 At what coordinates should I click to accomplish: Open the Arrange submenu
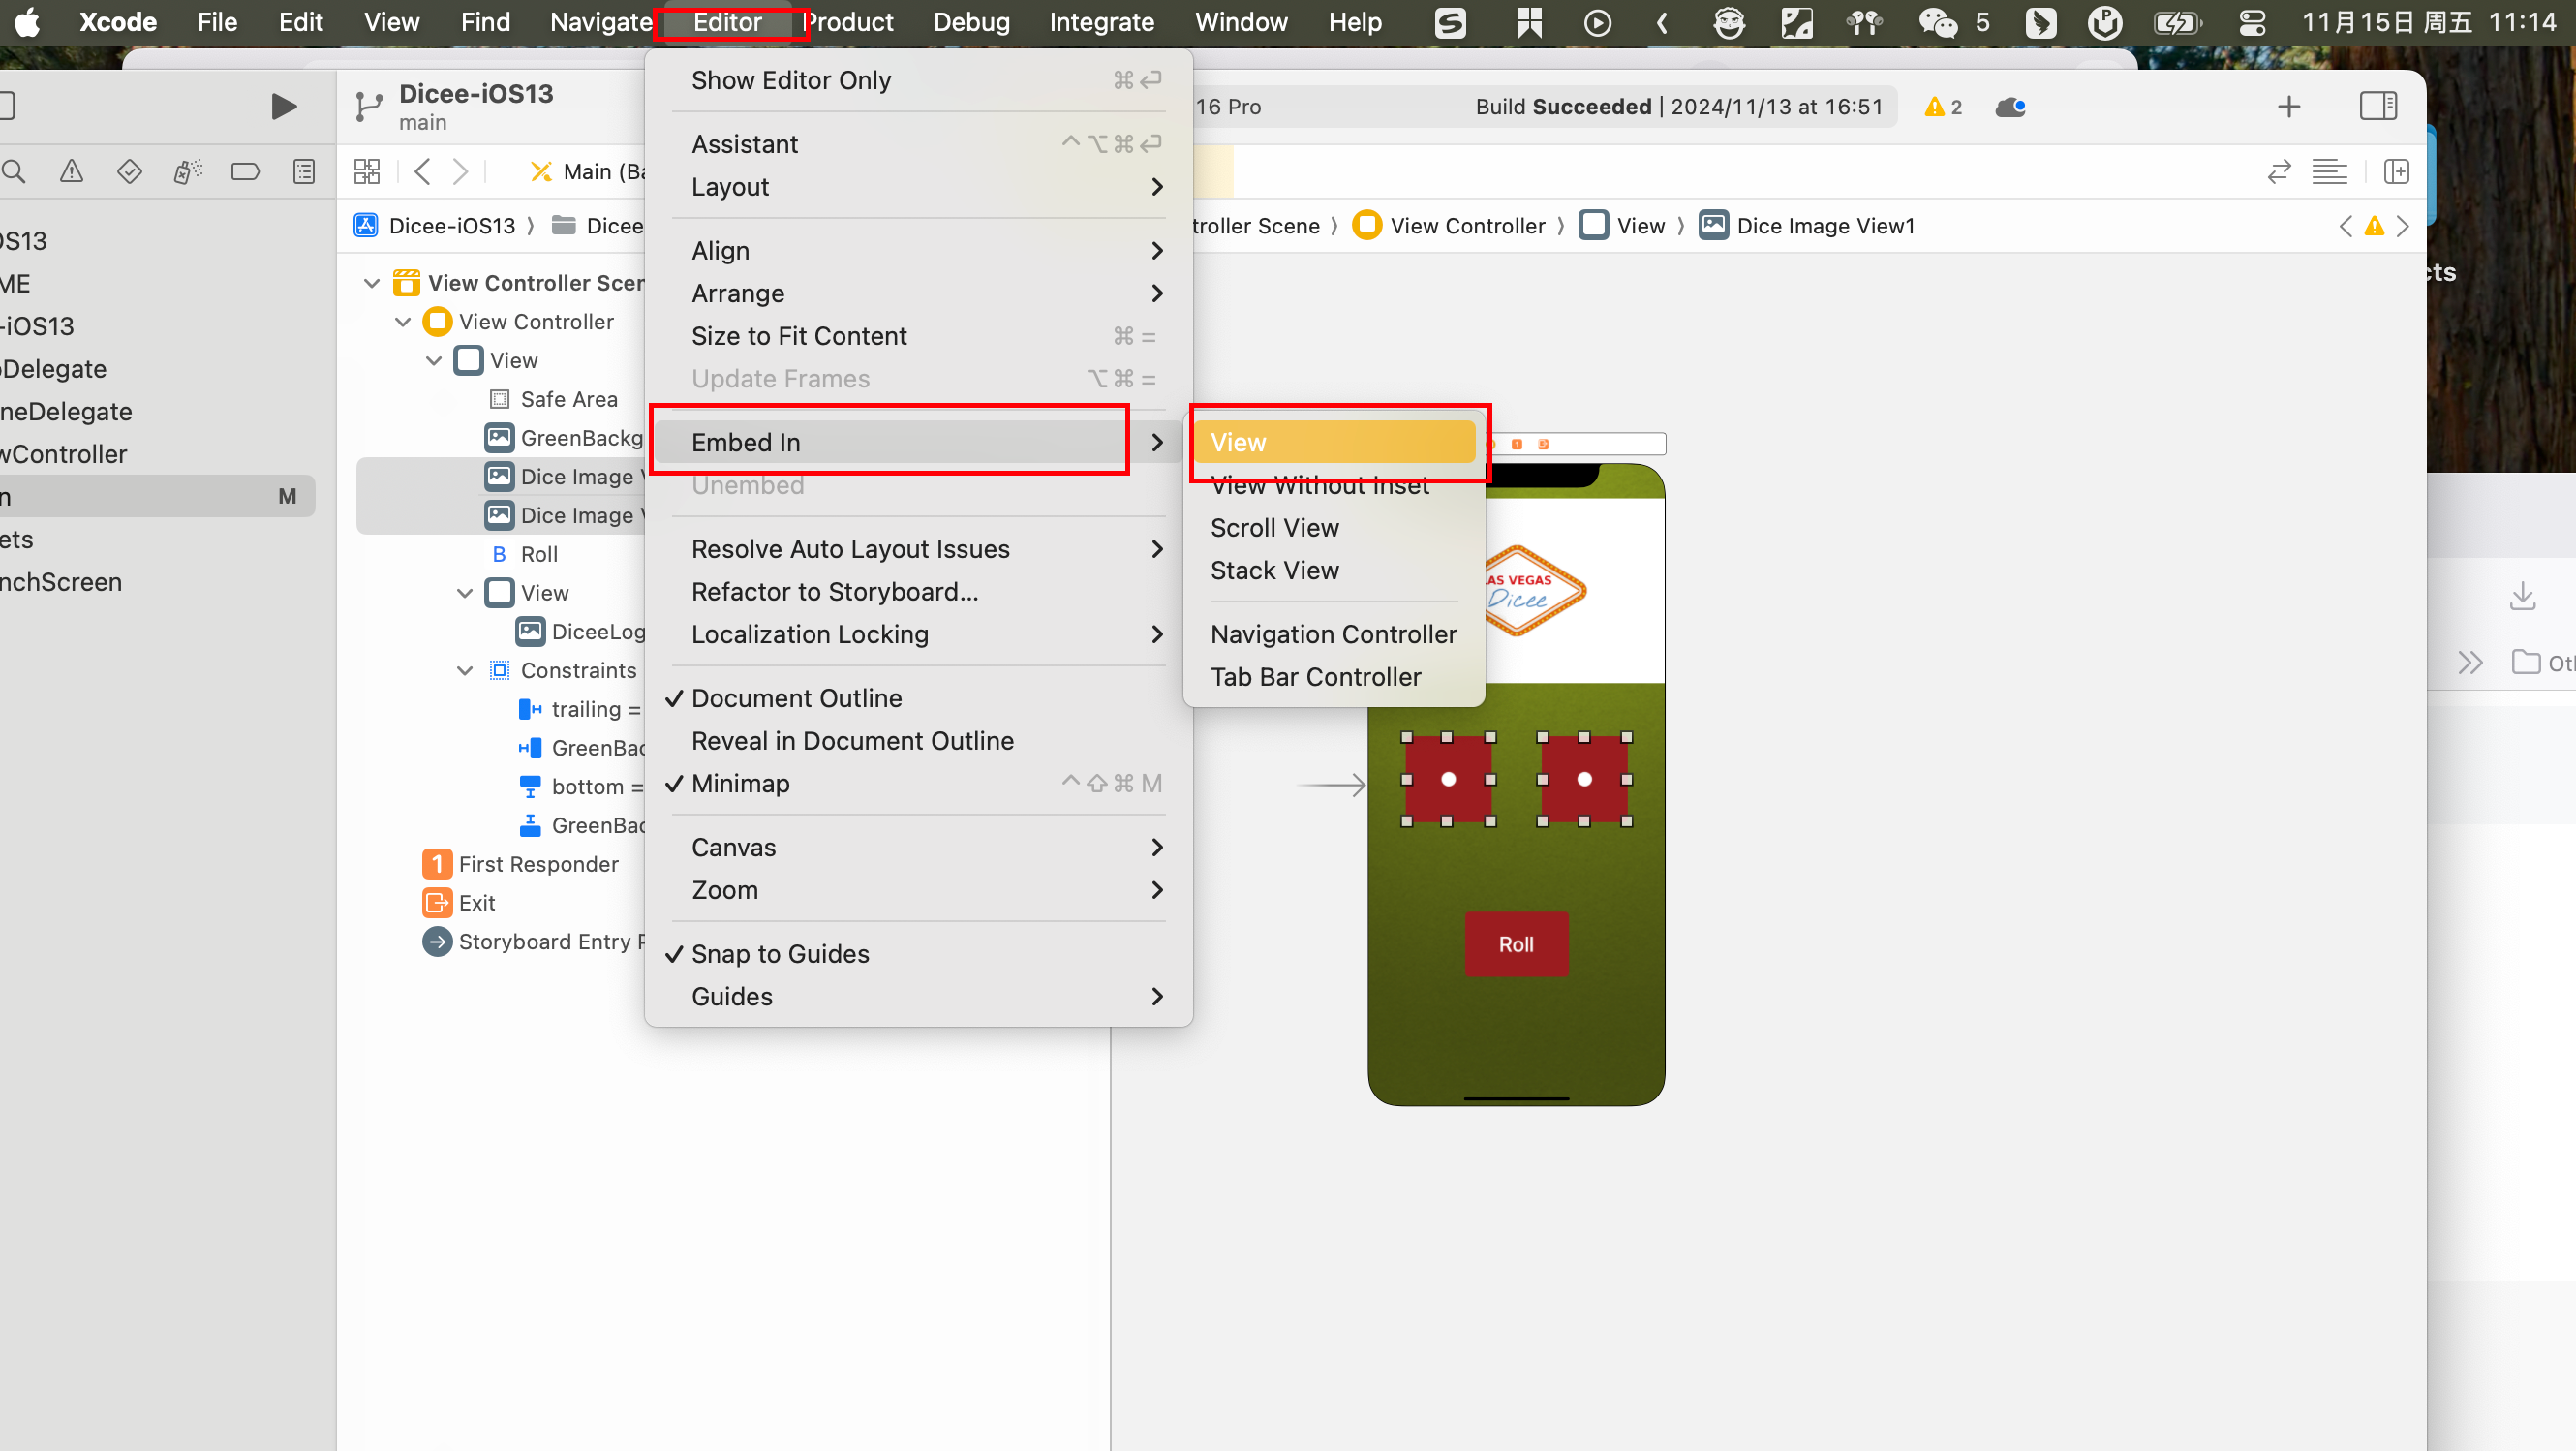click(918, 293)
